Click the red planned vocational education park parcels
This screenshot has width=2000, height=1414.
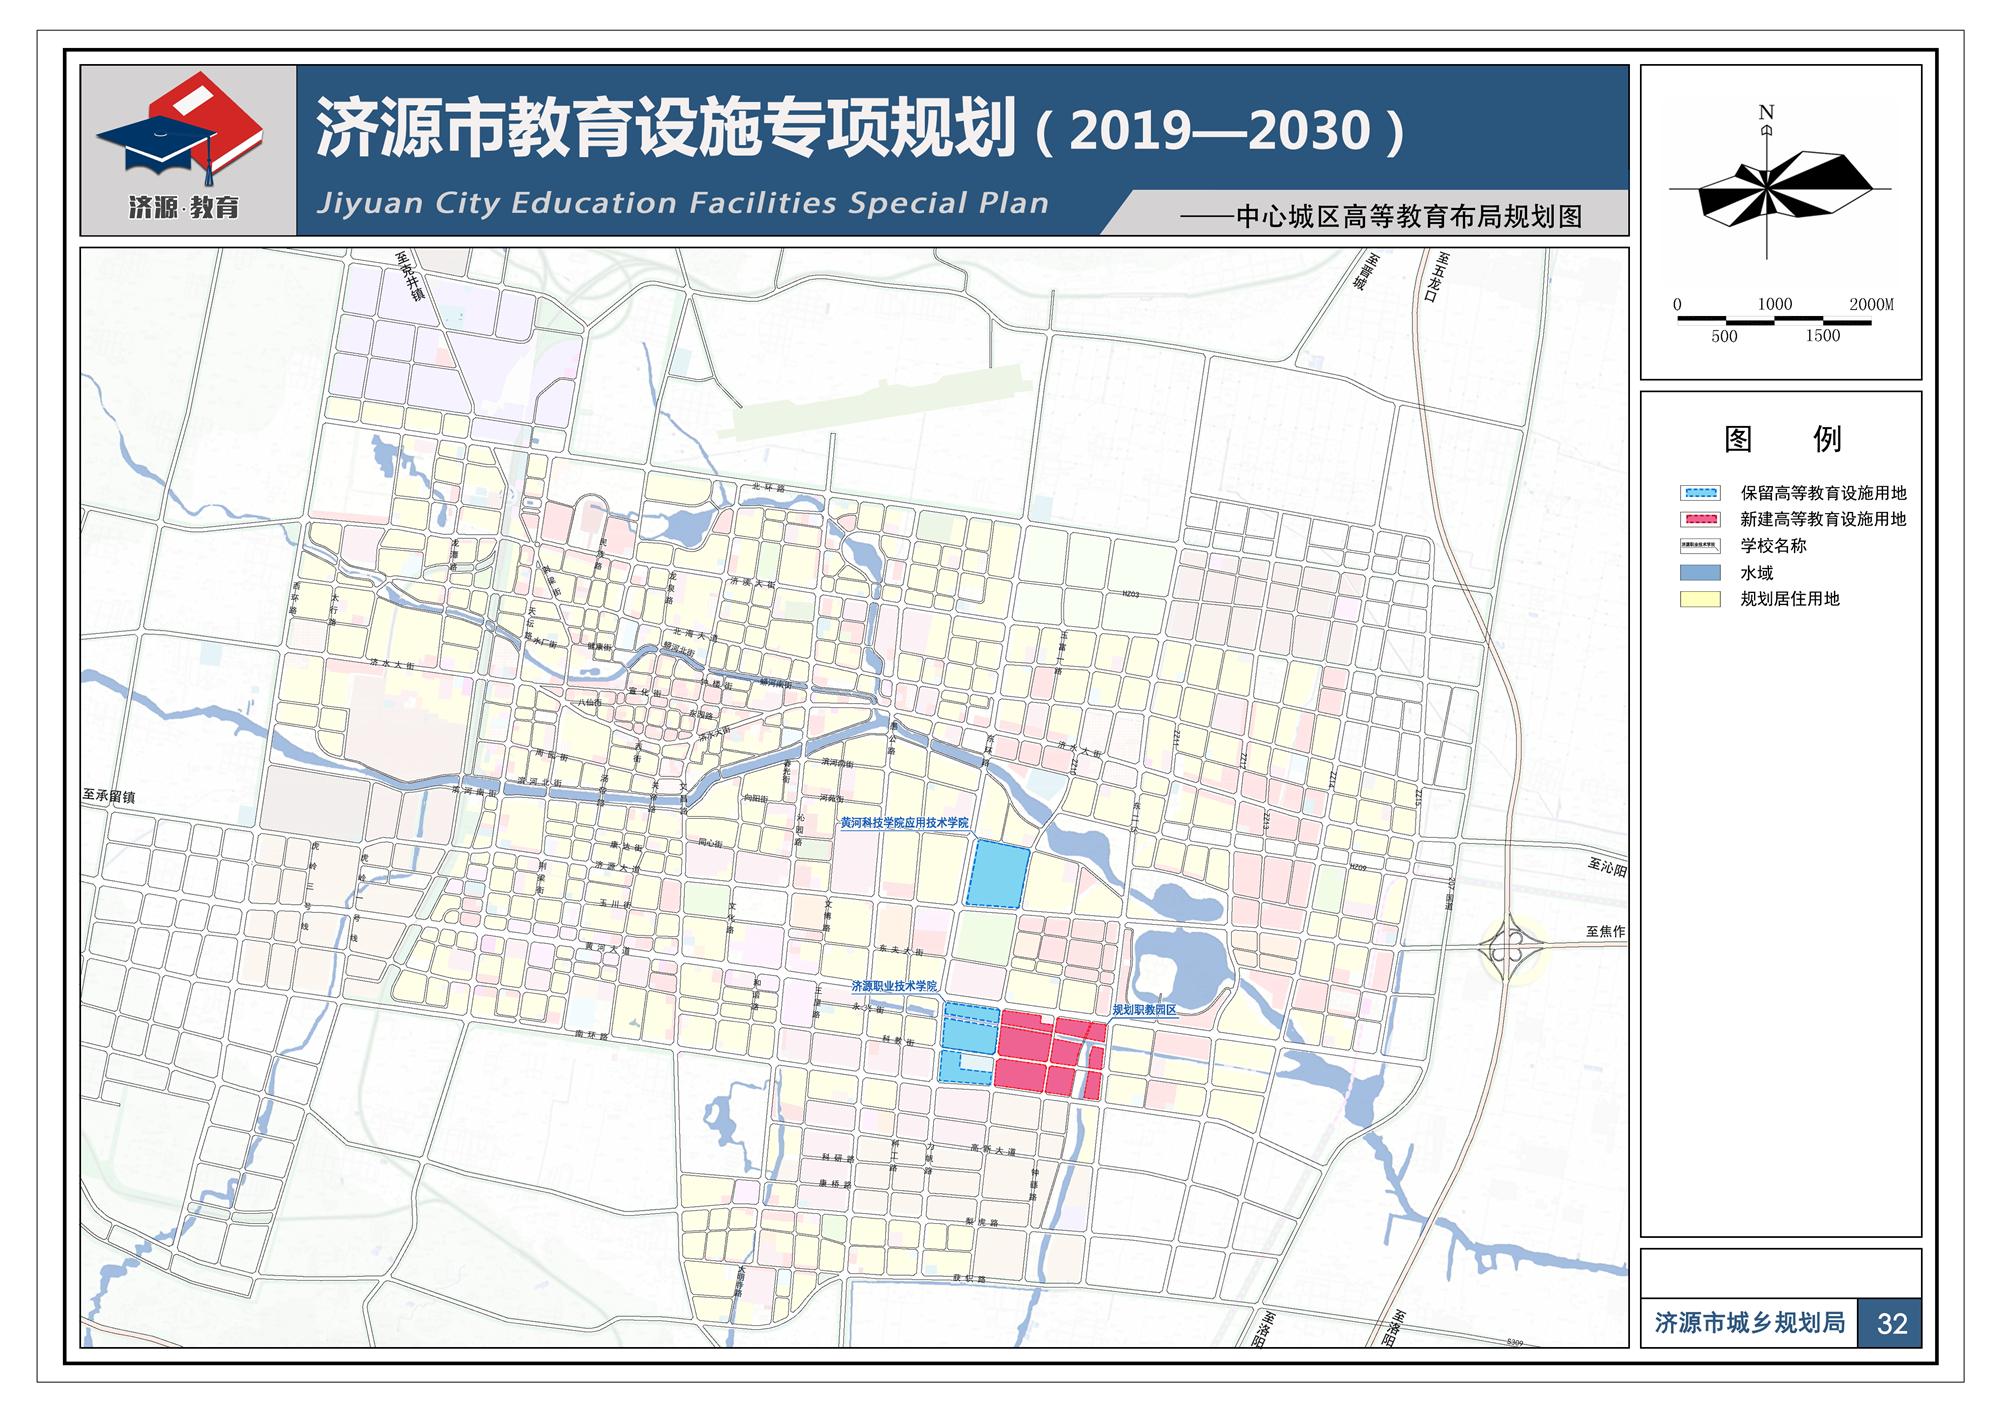(x=1048, y=1055)
